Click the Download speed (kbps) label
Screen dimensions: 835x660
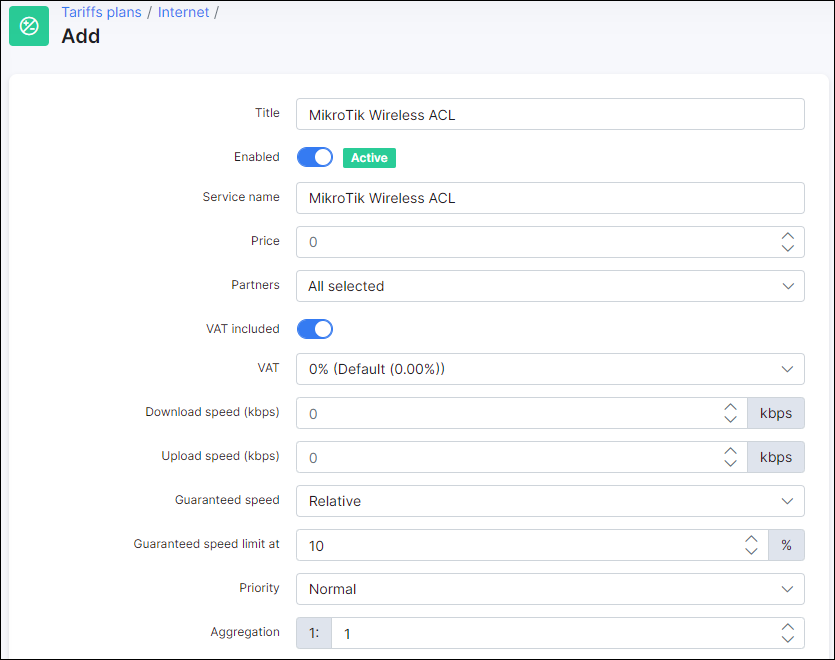(212, 412)
